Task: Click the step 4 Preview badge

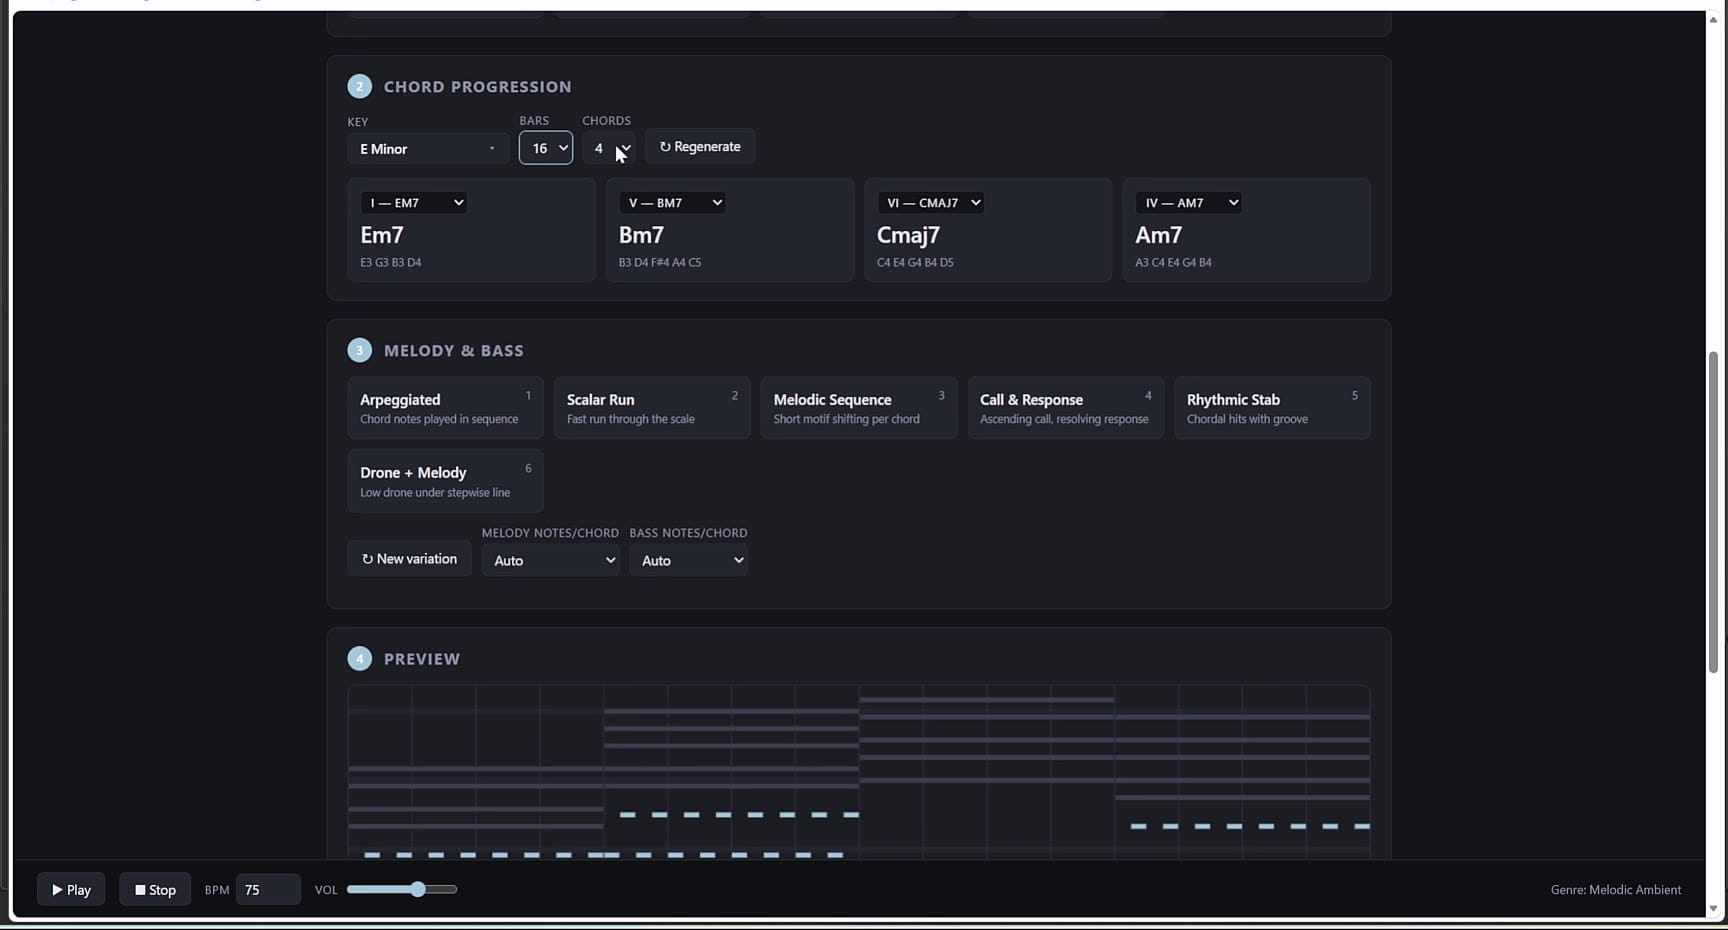Action: (x=360, y=659)
